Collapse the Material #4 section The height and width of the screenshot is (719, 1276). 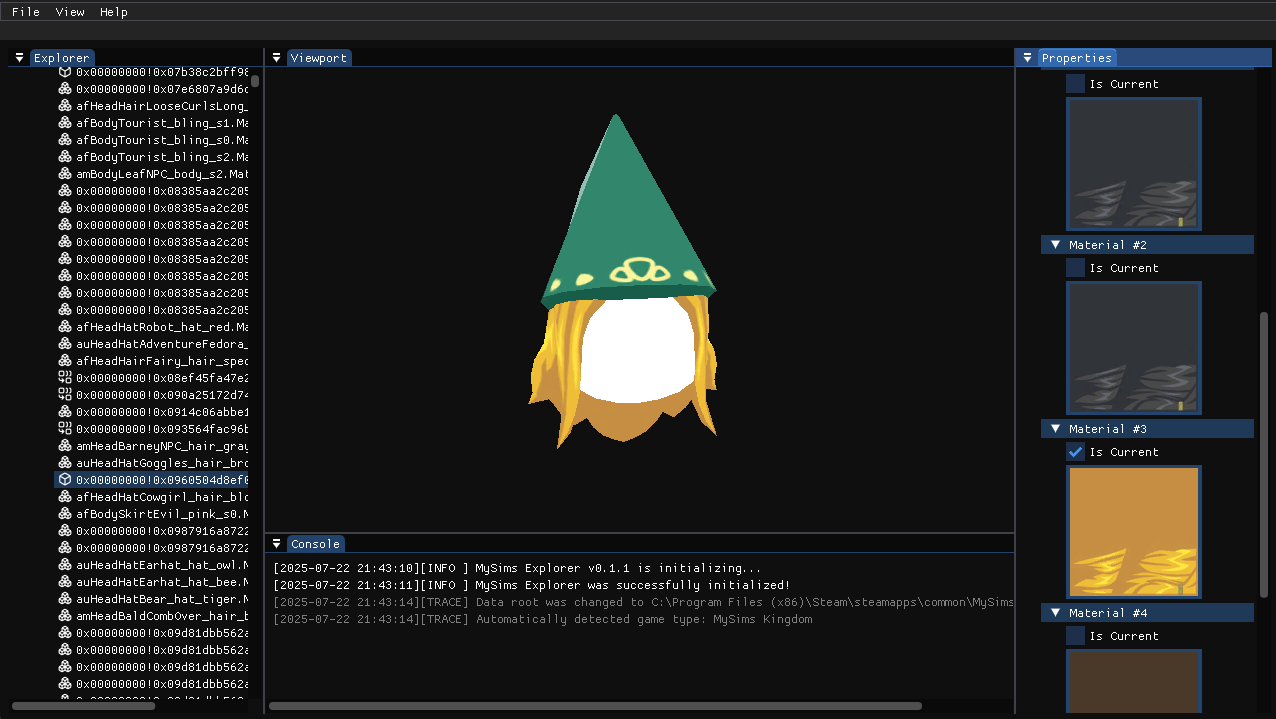click(1055, 612)
